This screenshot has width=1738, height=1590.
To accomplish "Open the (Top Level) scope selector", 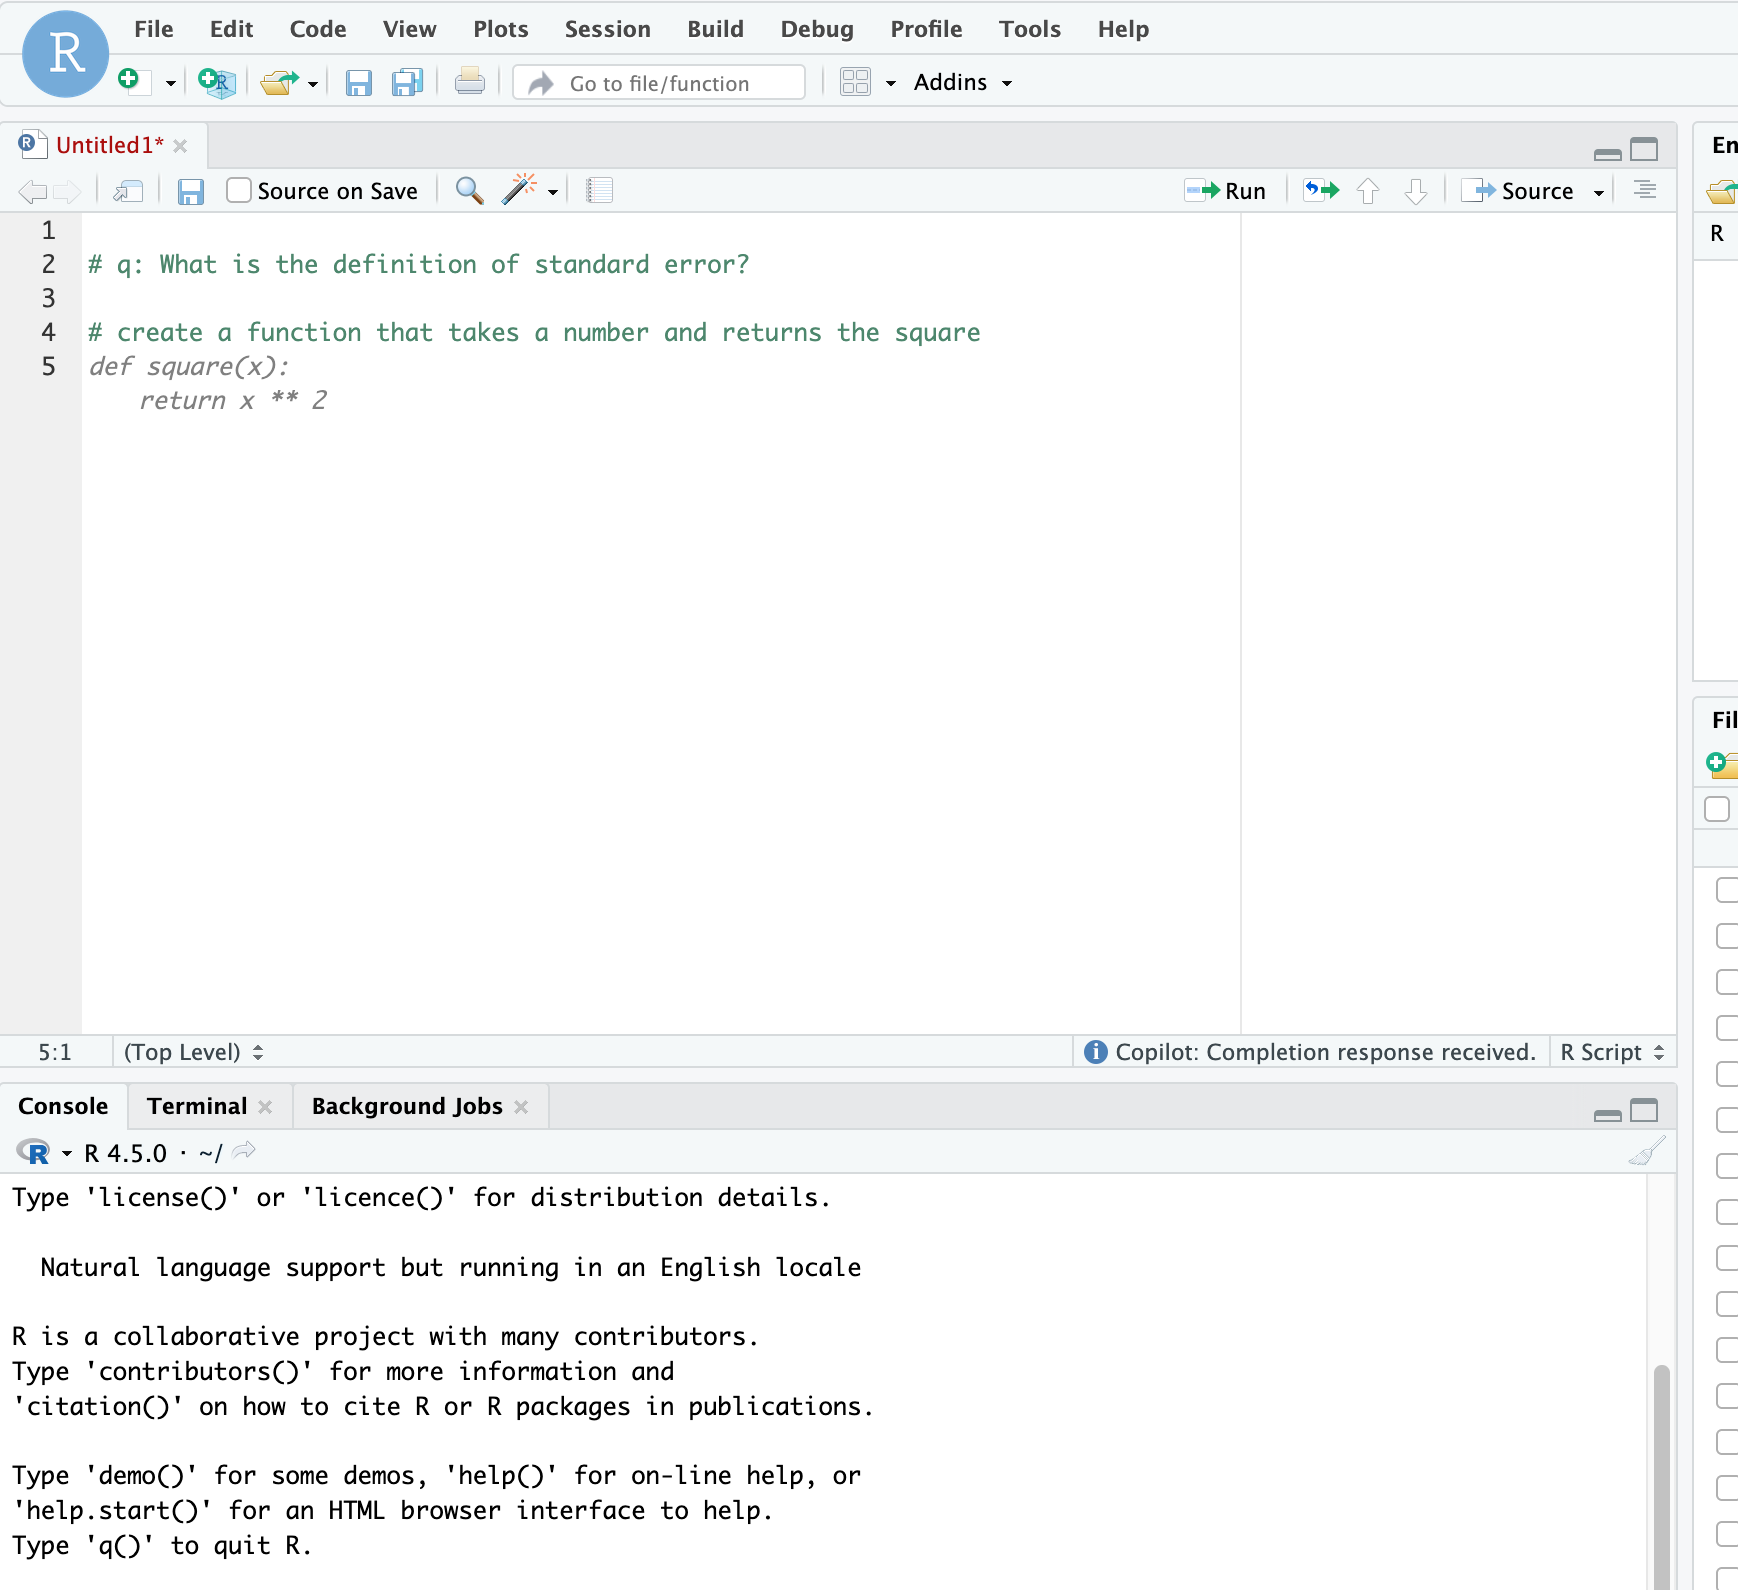I will (x=192, y=1052).
